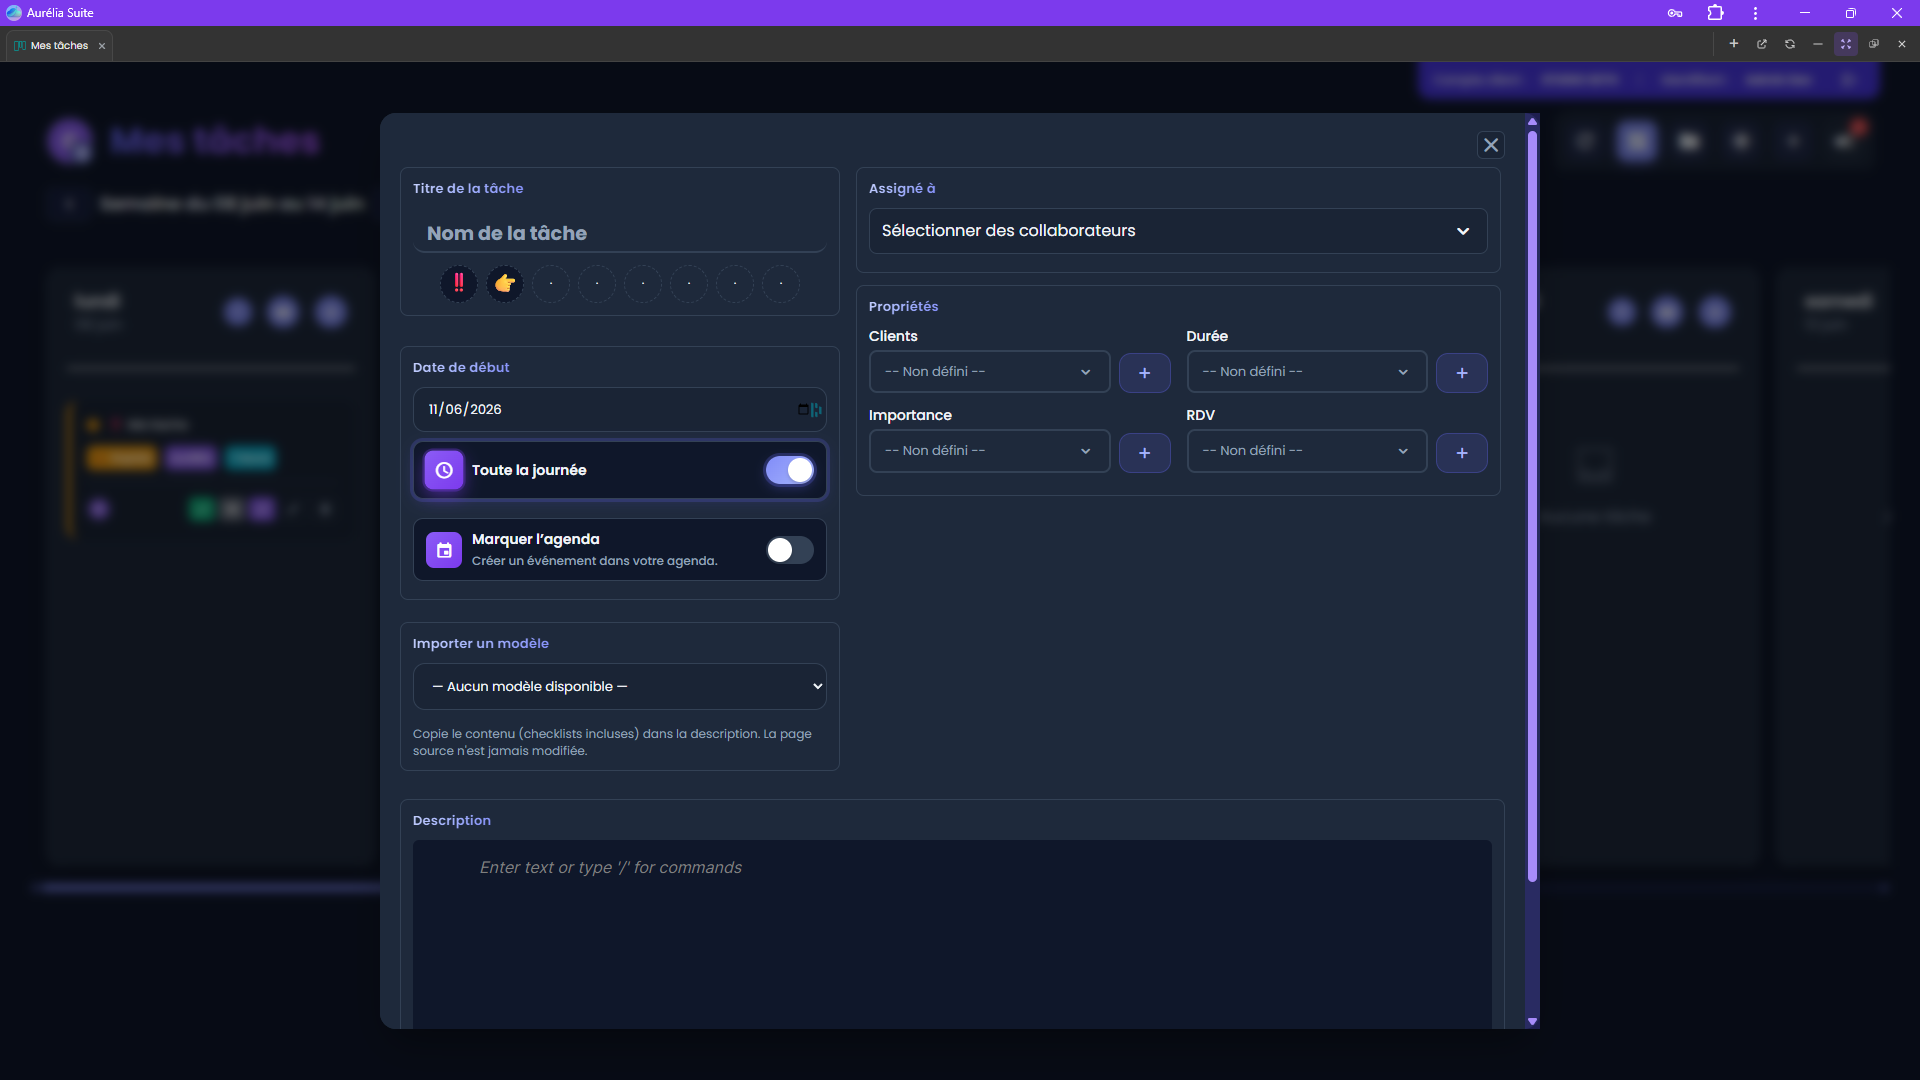Open the Importance dropdown
1920x1080 pixels.
(x=989, y=451)
